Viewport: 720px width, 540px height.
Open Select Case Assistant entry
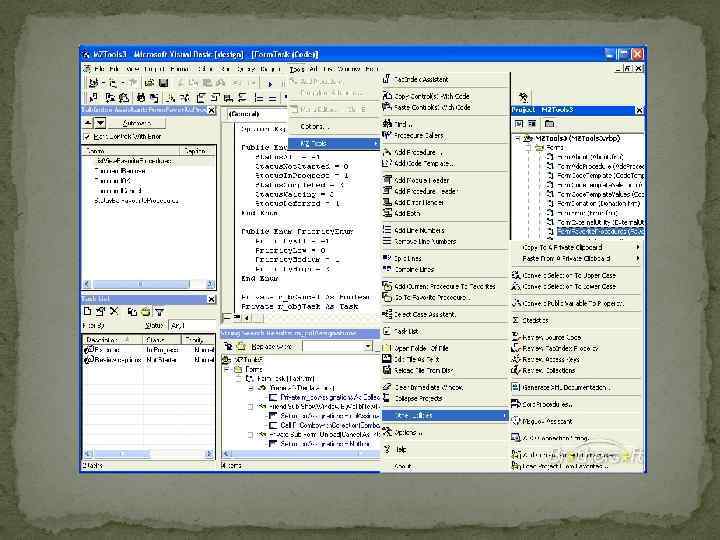coord(445,315)
